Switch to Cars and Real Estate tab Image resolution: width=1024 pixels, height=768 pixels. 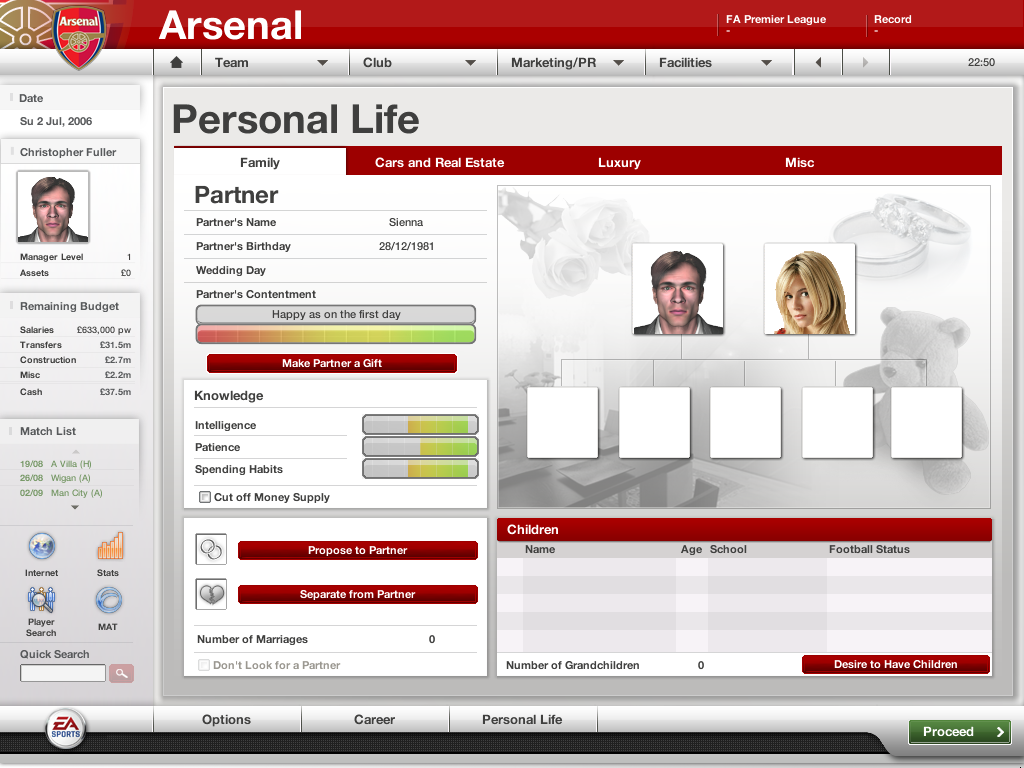click(x=439, y=162)
